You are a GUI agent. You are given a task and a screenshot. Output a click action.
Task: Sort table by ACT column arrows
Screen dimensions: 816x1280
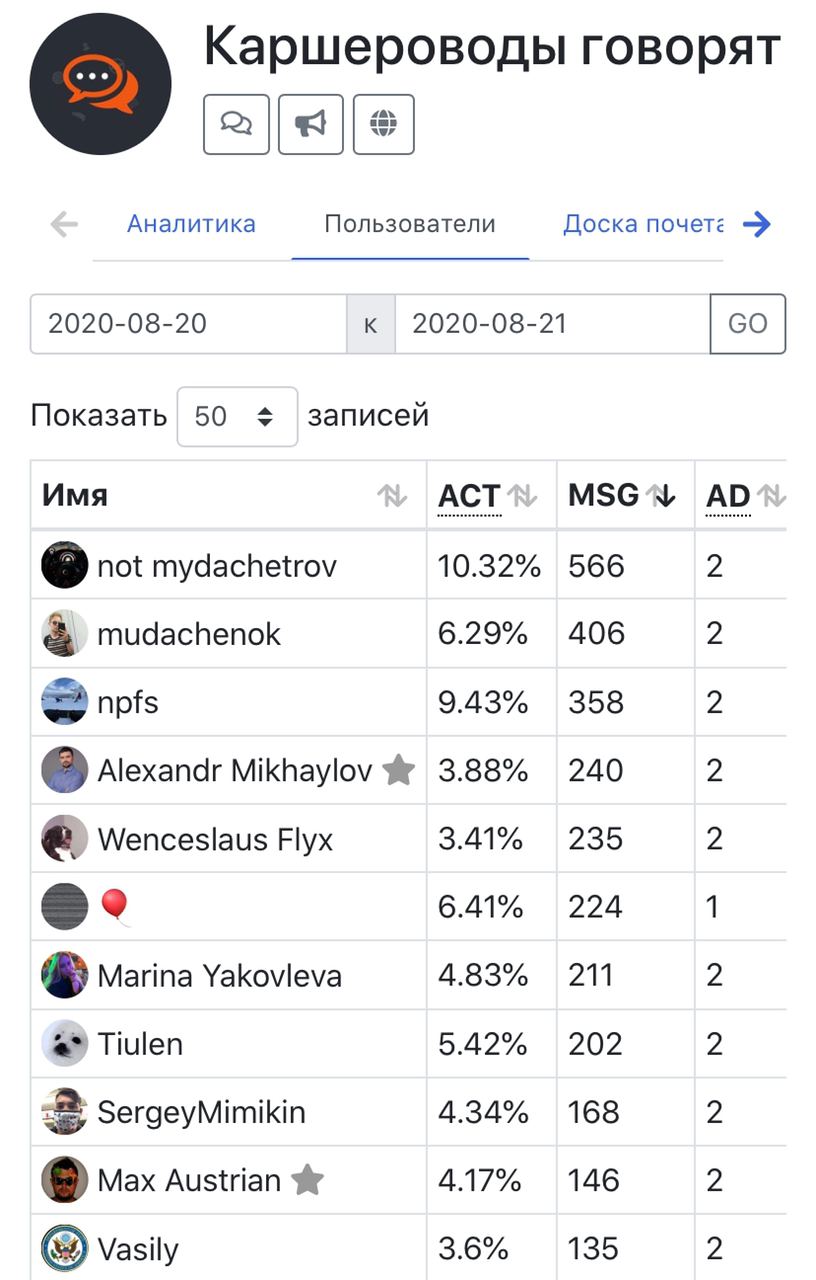pyautogui.click(x=522, y=495)
